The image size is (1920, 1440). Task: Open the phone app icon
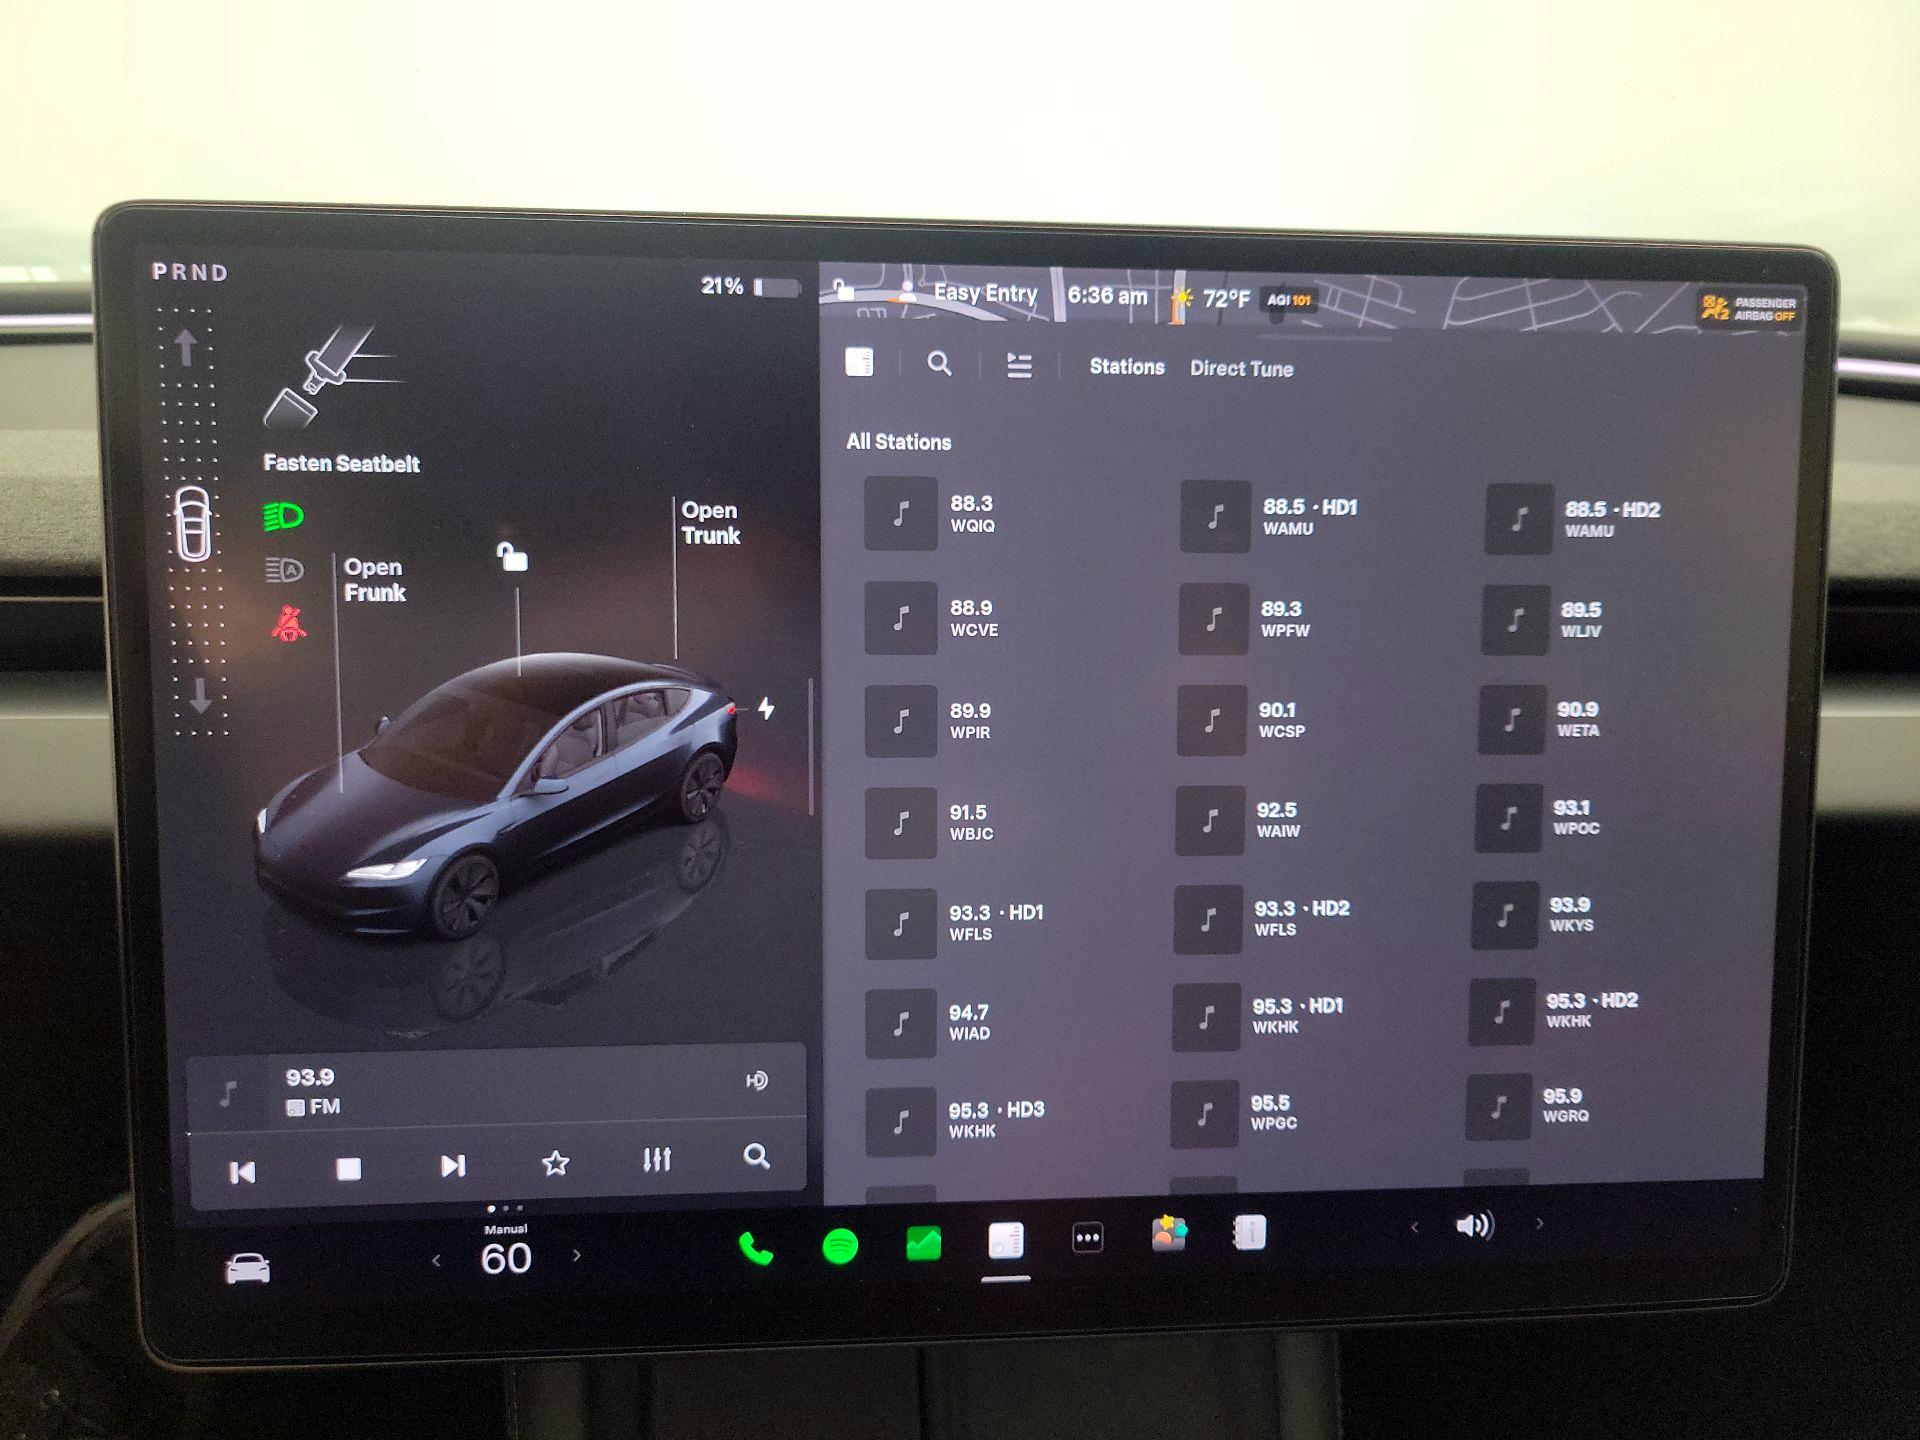pyautogui.click(x=755, y=1248)
